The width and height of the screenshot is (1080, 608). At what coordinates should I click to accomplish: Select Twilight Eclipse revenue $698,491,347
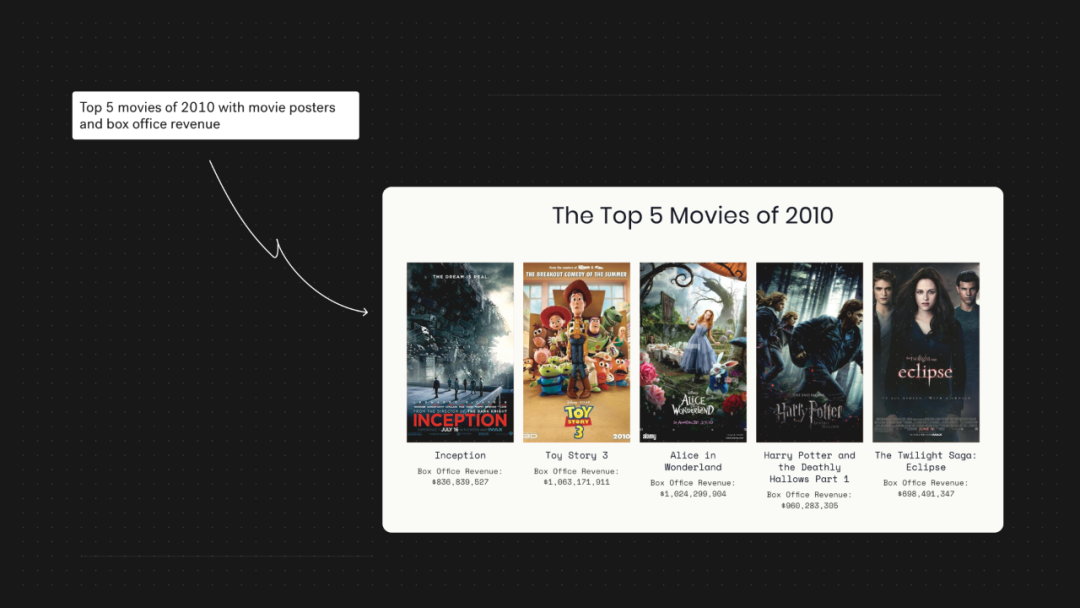925,494
